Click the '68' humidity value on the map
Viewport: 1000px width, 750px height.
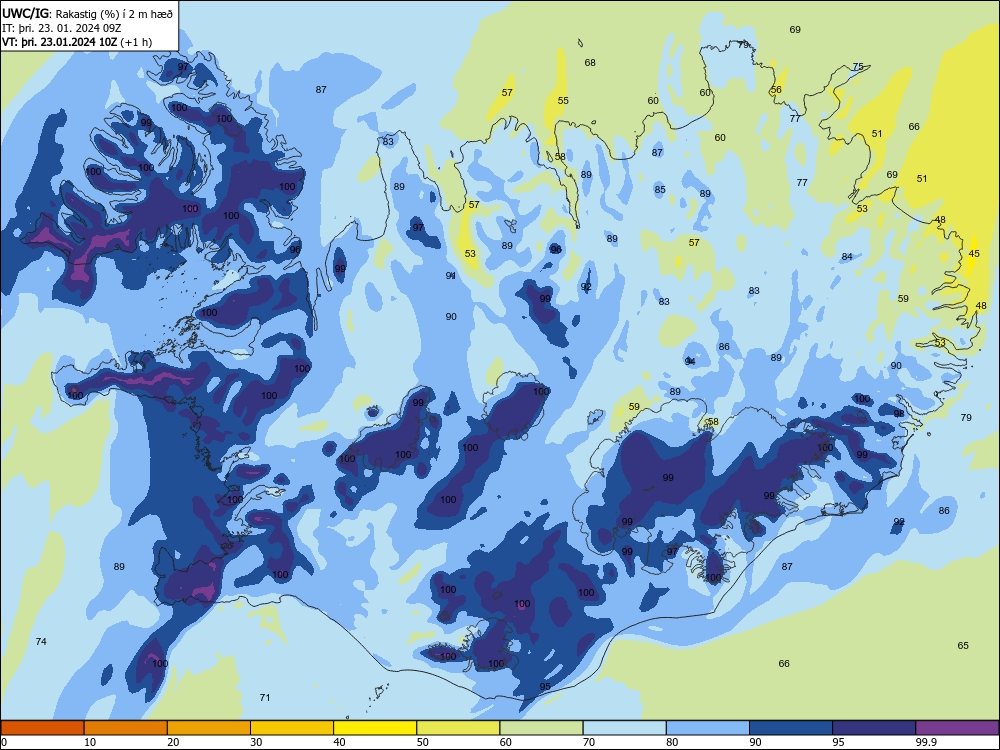tap(590, 62)
